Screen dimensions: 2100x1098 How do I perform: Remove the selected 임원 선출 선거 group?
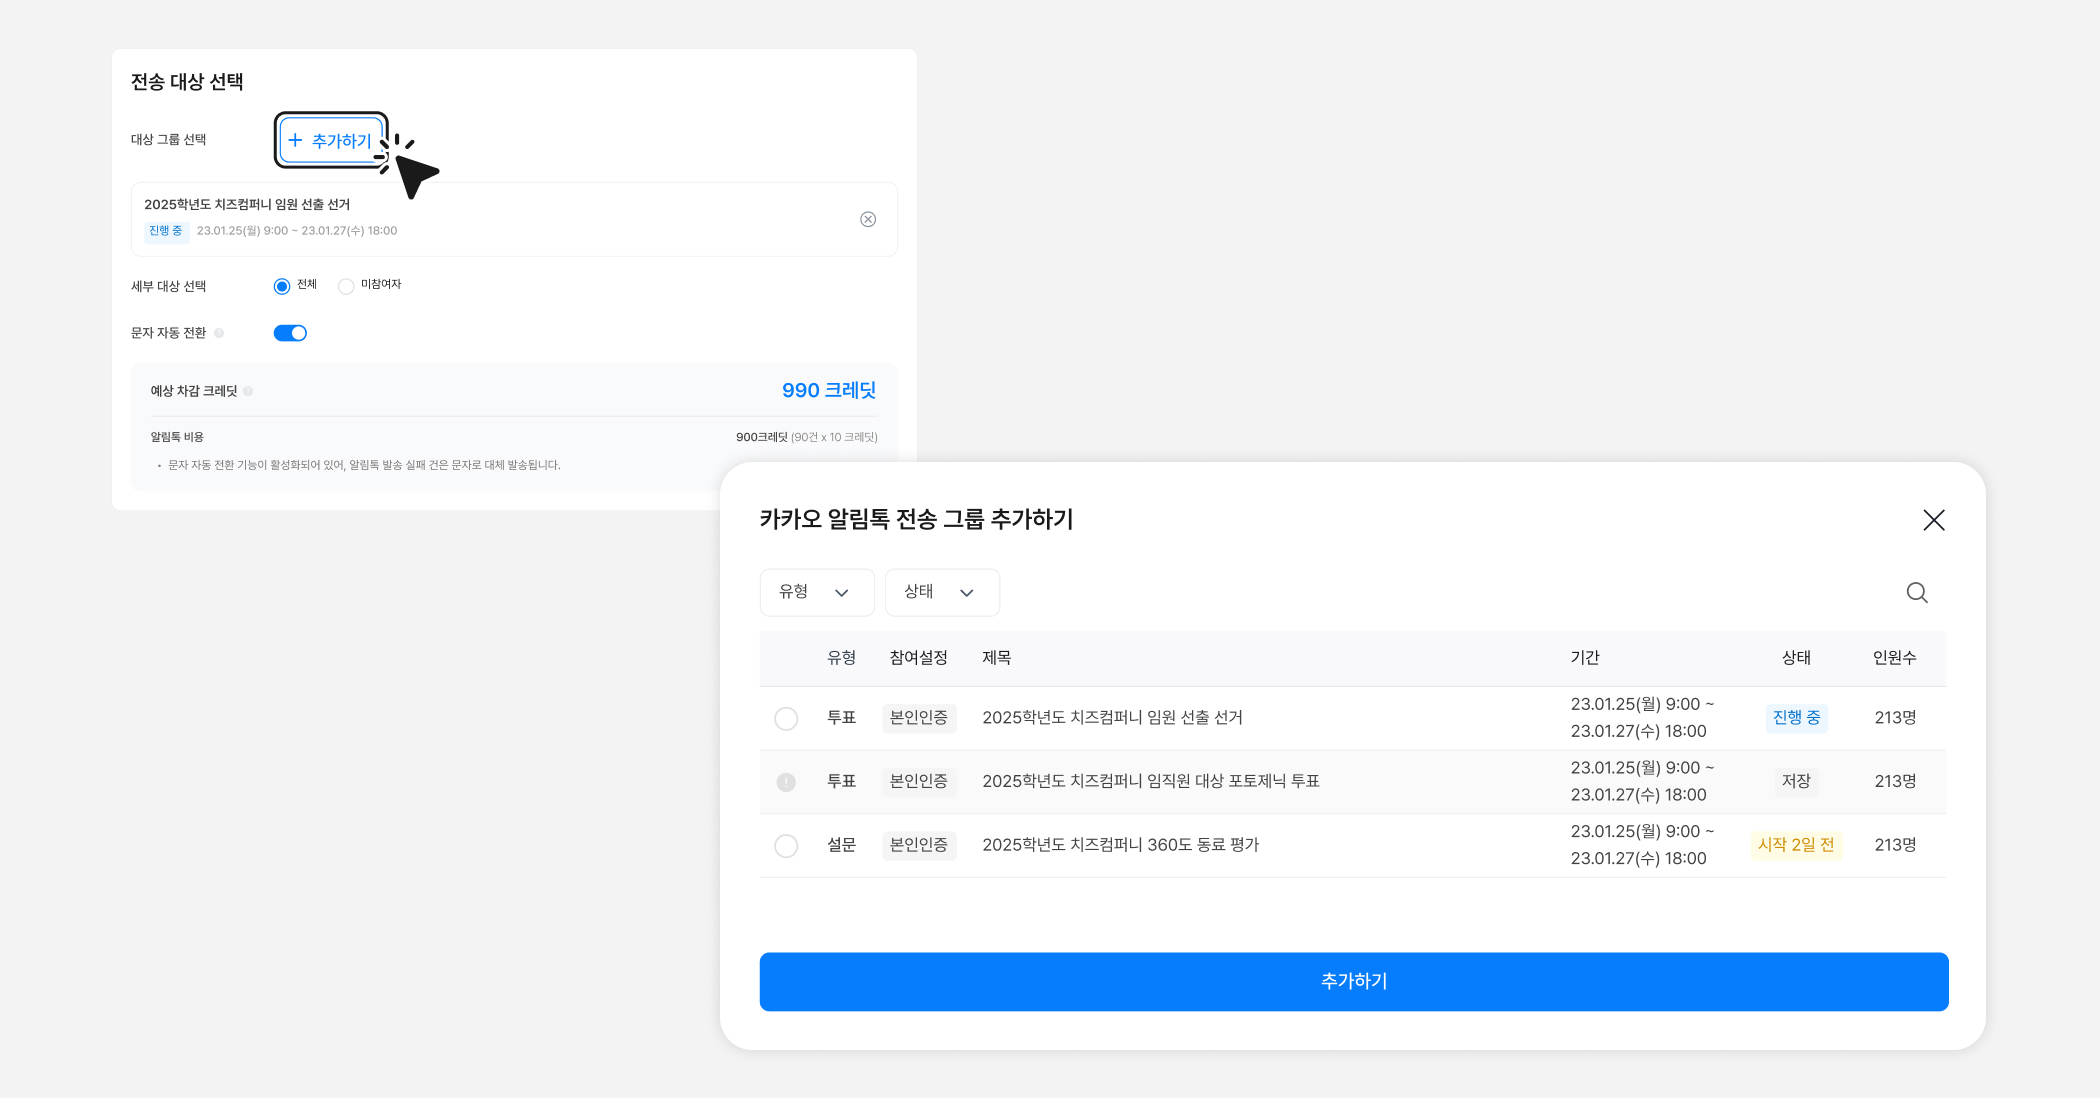click(868, 219)
